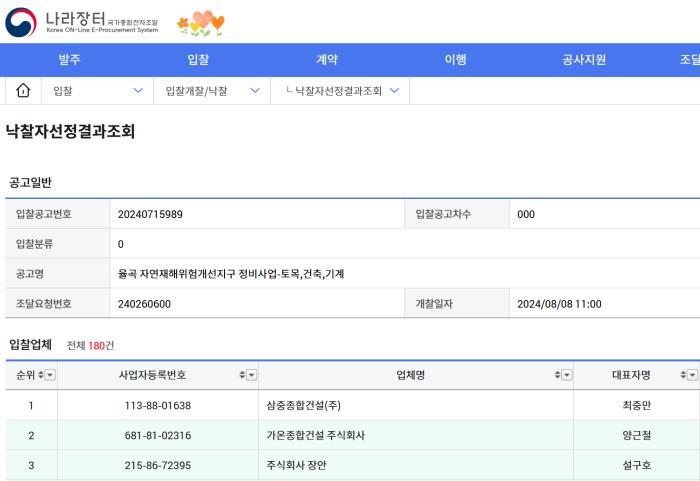Open the 발주 menu
The height and width of the screenshot is (481, 700).
70,59
